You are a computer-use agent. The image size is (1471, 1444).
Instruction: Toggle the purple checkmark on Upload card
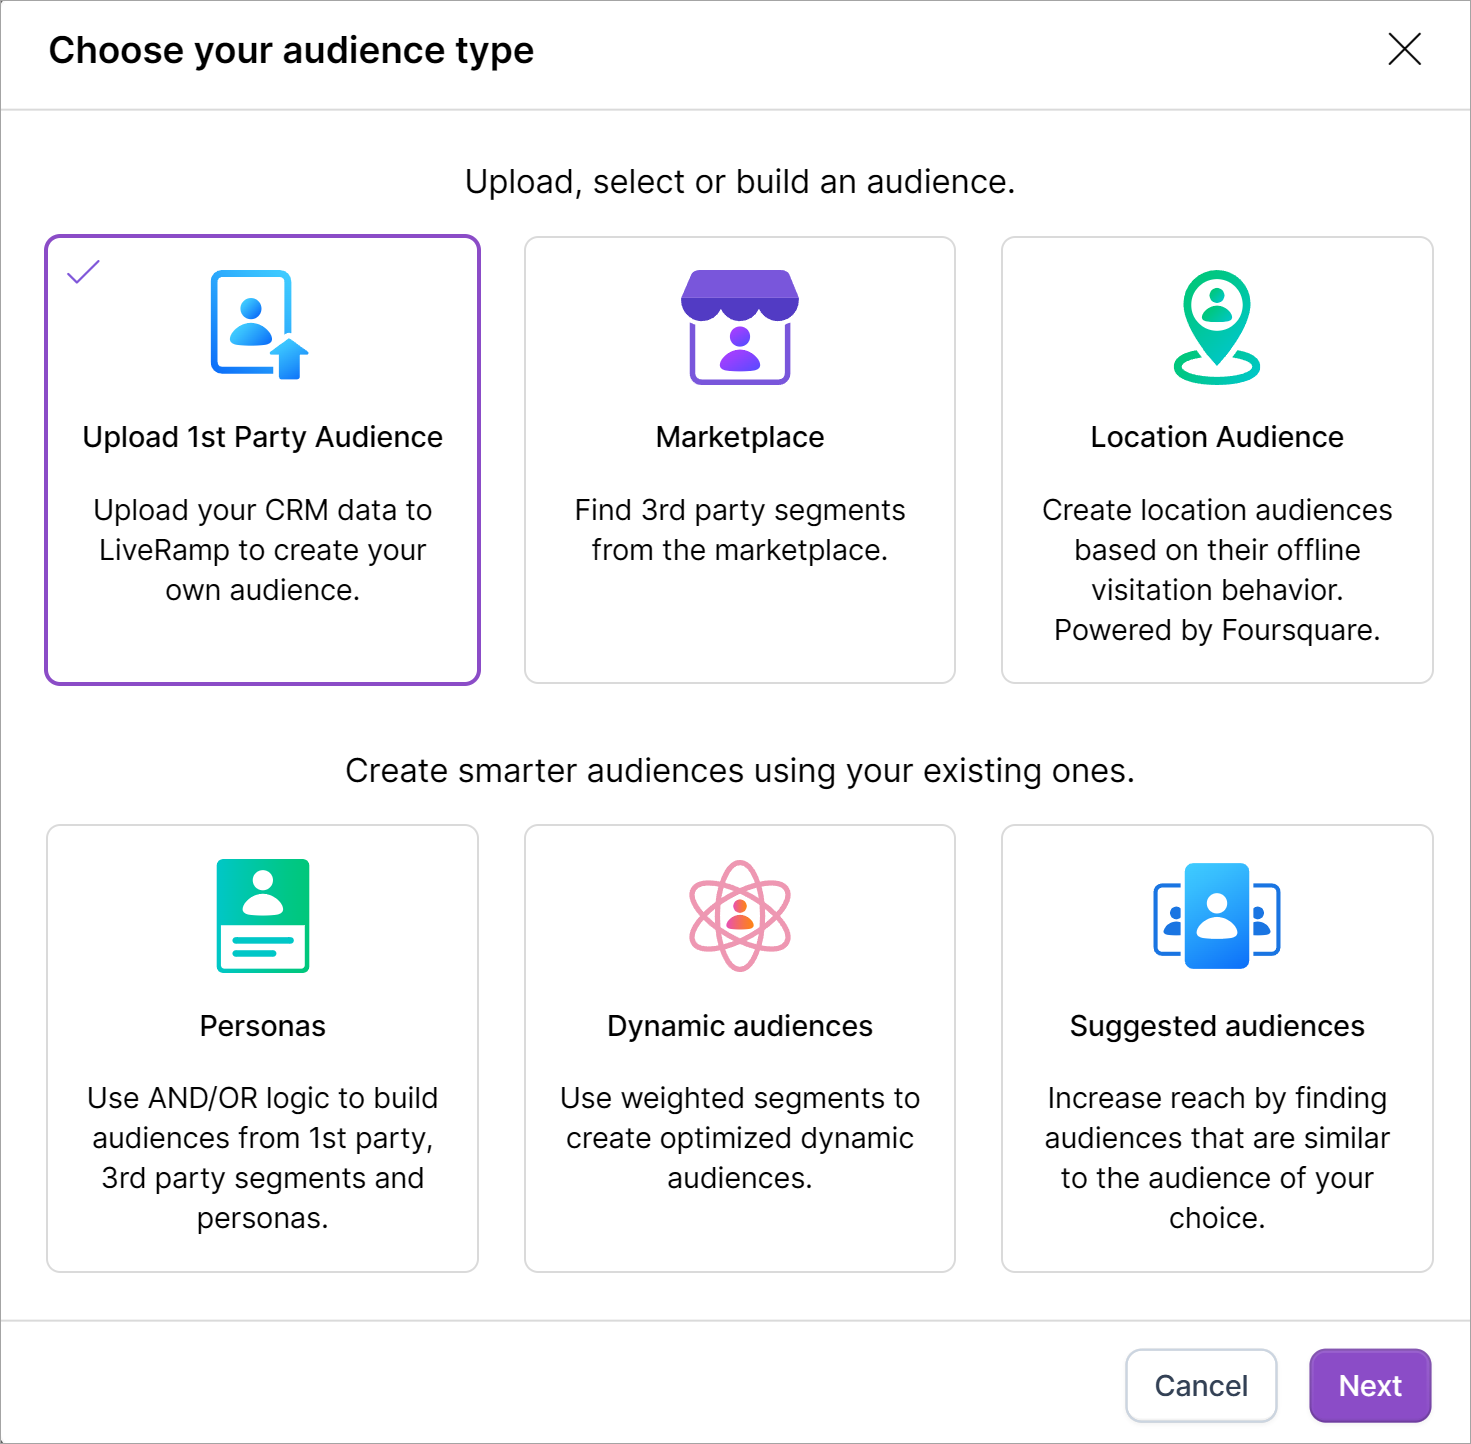(x=83, y=271)
